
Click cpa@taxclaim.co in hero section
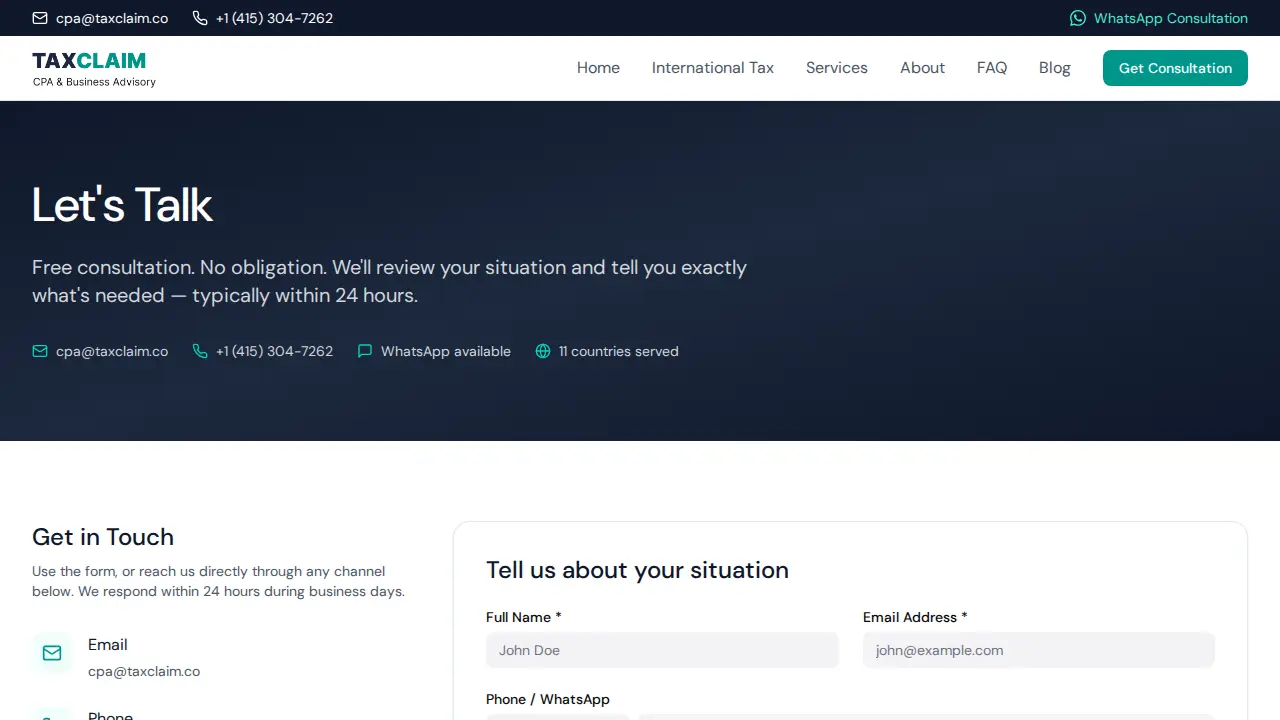[112, 351]
